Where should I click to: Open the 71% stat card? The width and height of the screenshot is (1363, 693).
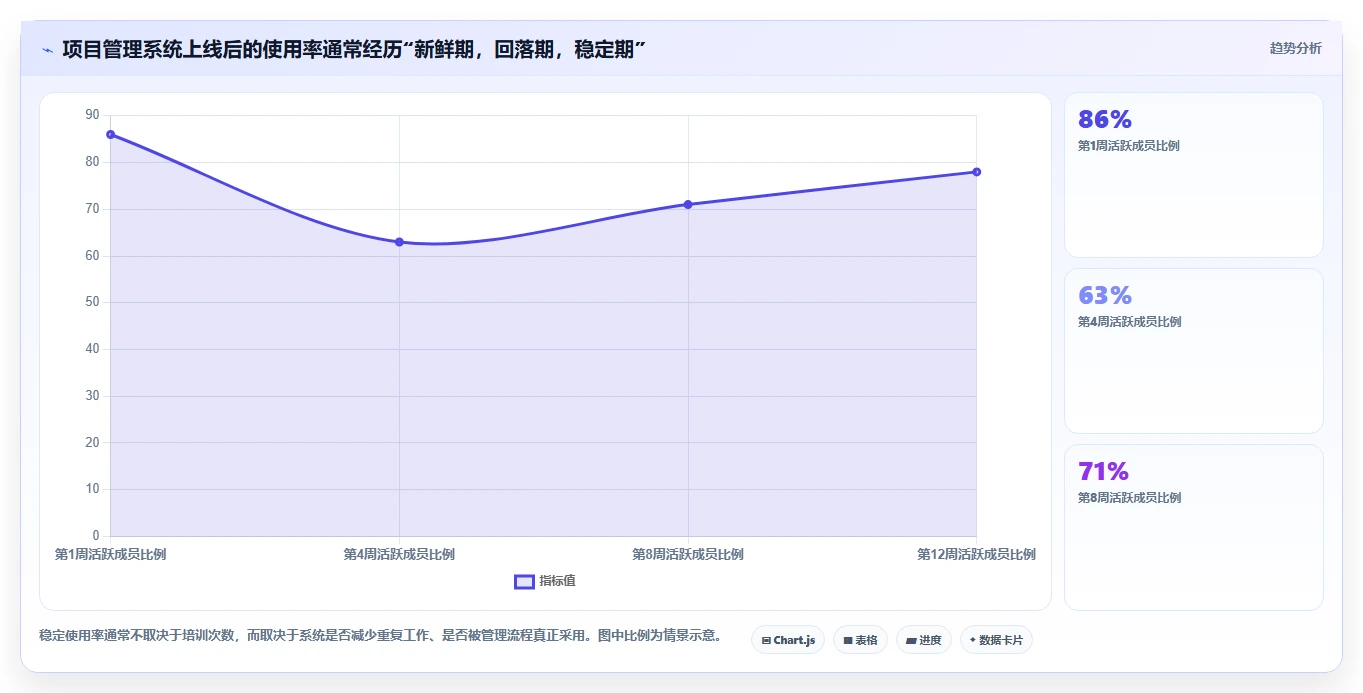point(1193,527)
